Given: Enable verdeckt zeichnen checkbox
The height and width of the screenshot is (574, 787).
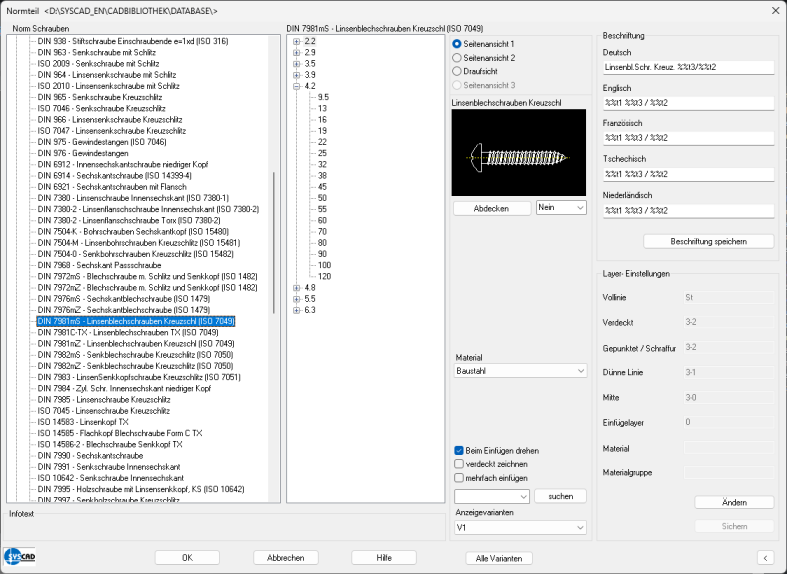Looking at the screenshot, I should coord(459,464).
